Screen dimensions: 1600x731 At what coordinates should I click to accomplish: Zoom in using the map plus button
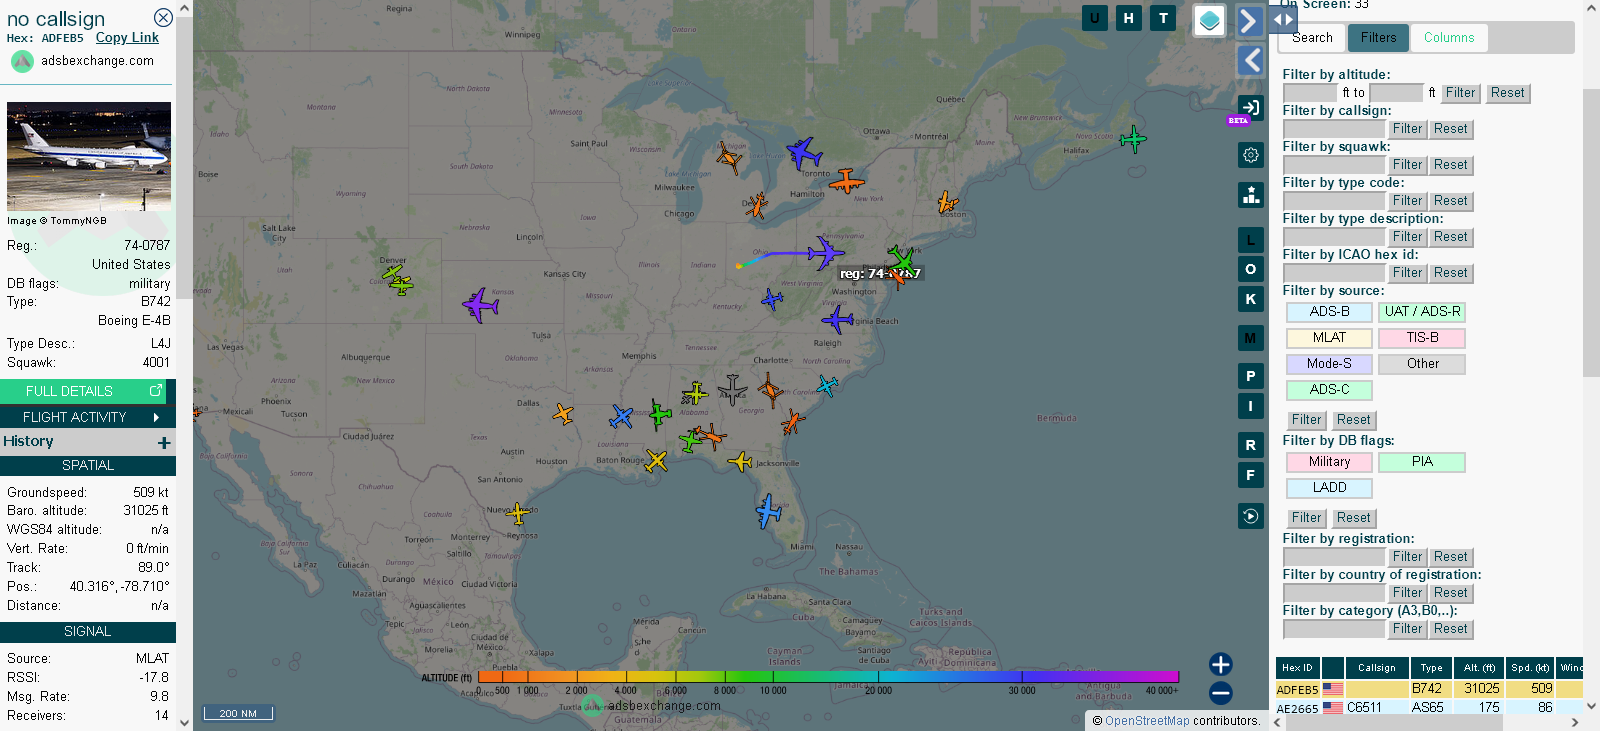(x=1220, y=665)
